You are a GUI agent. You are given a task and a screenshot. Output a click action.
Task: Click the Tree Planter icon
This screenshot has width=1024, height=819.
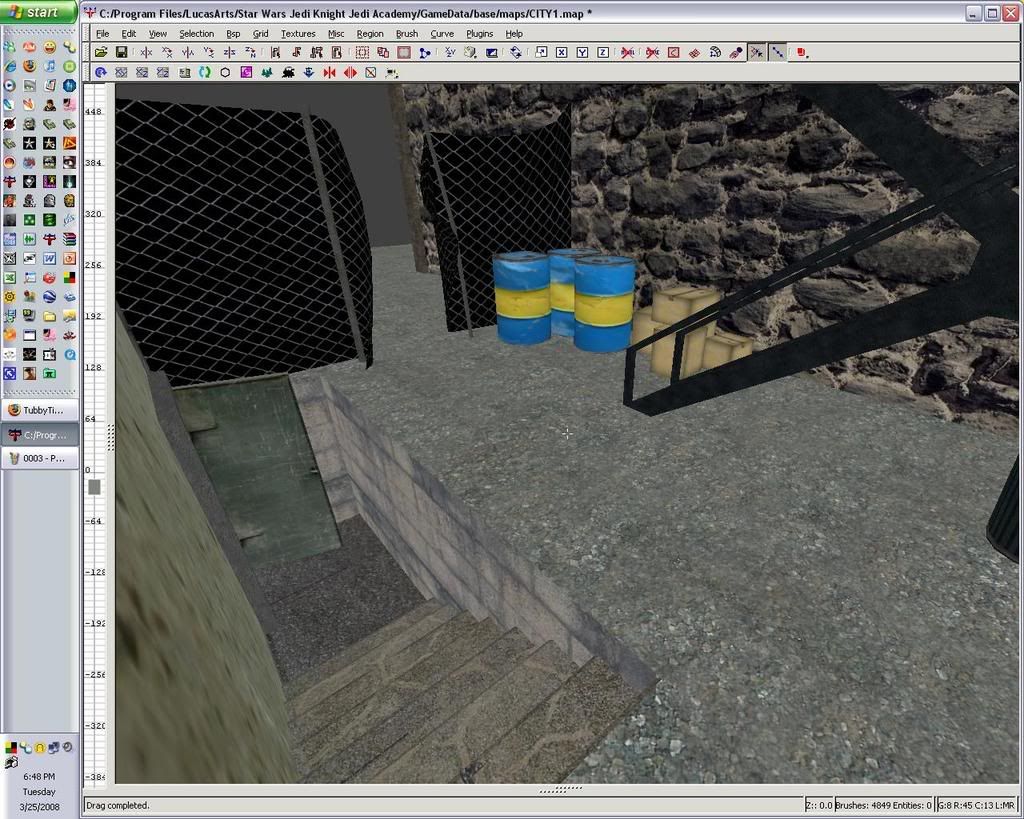(x=267, y=72)
